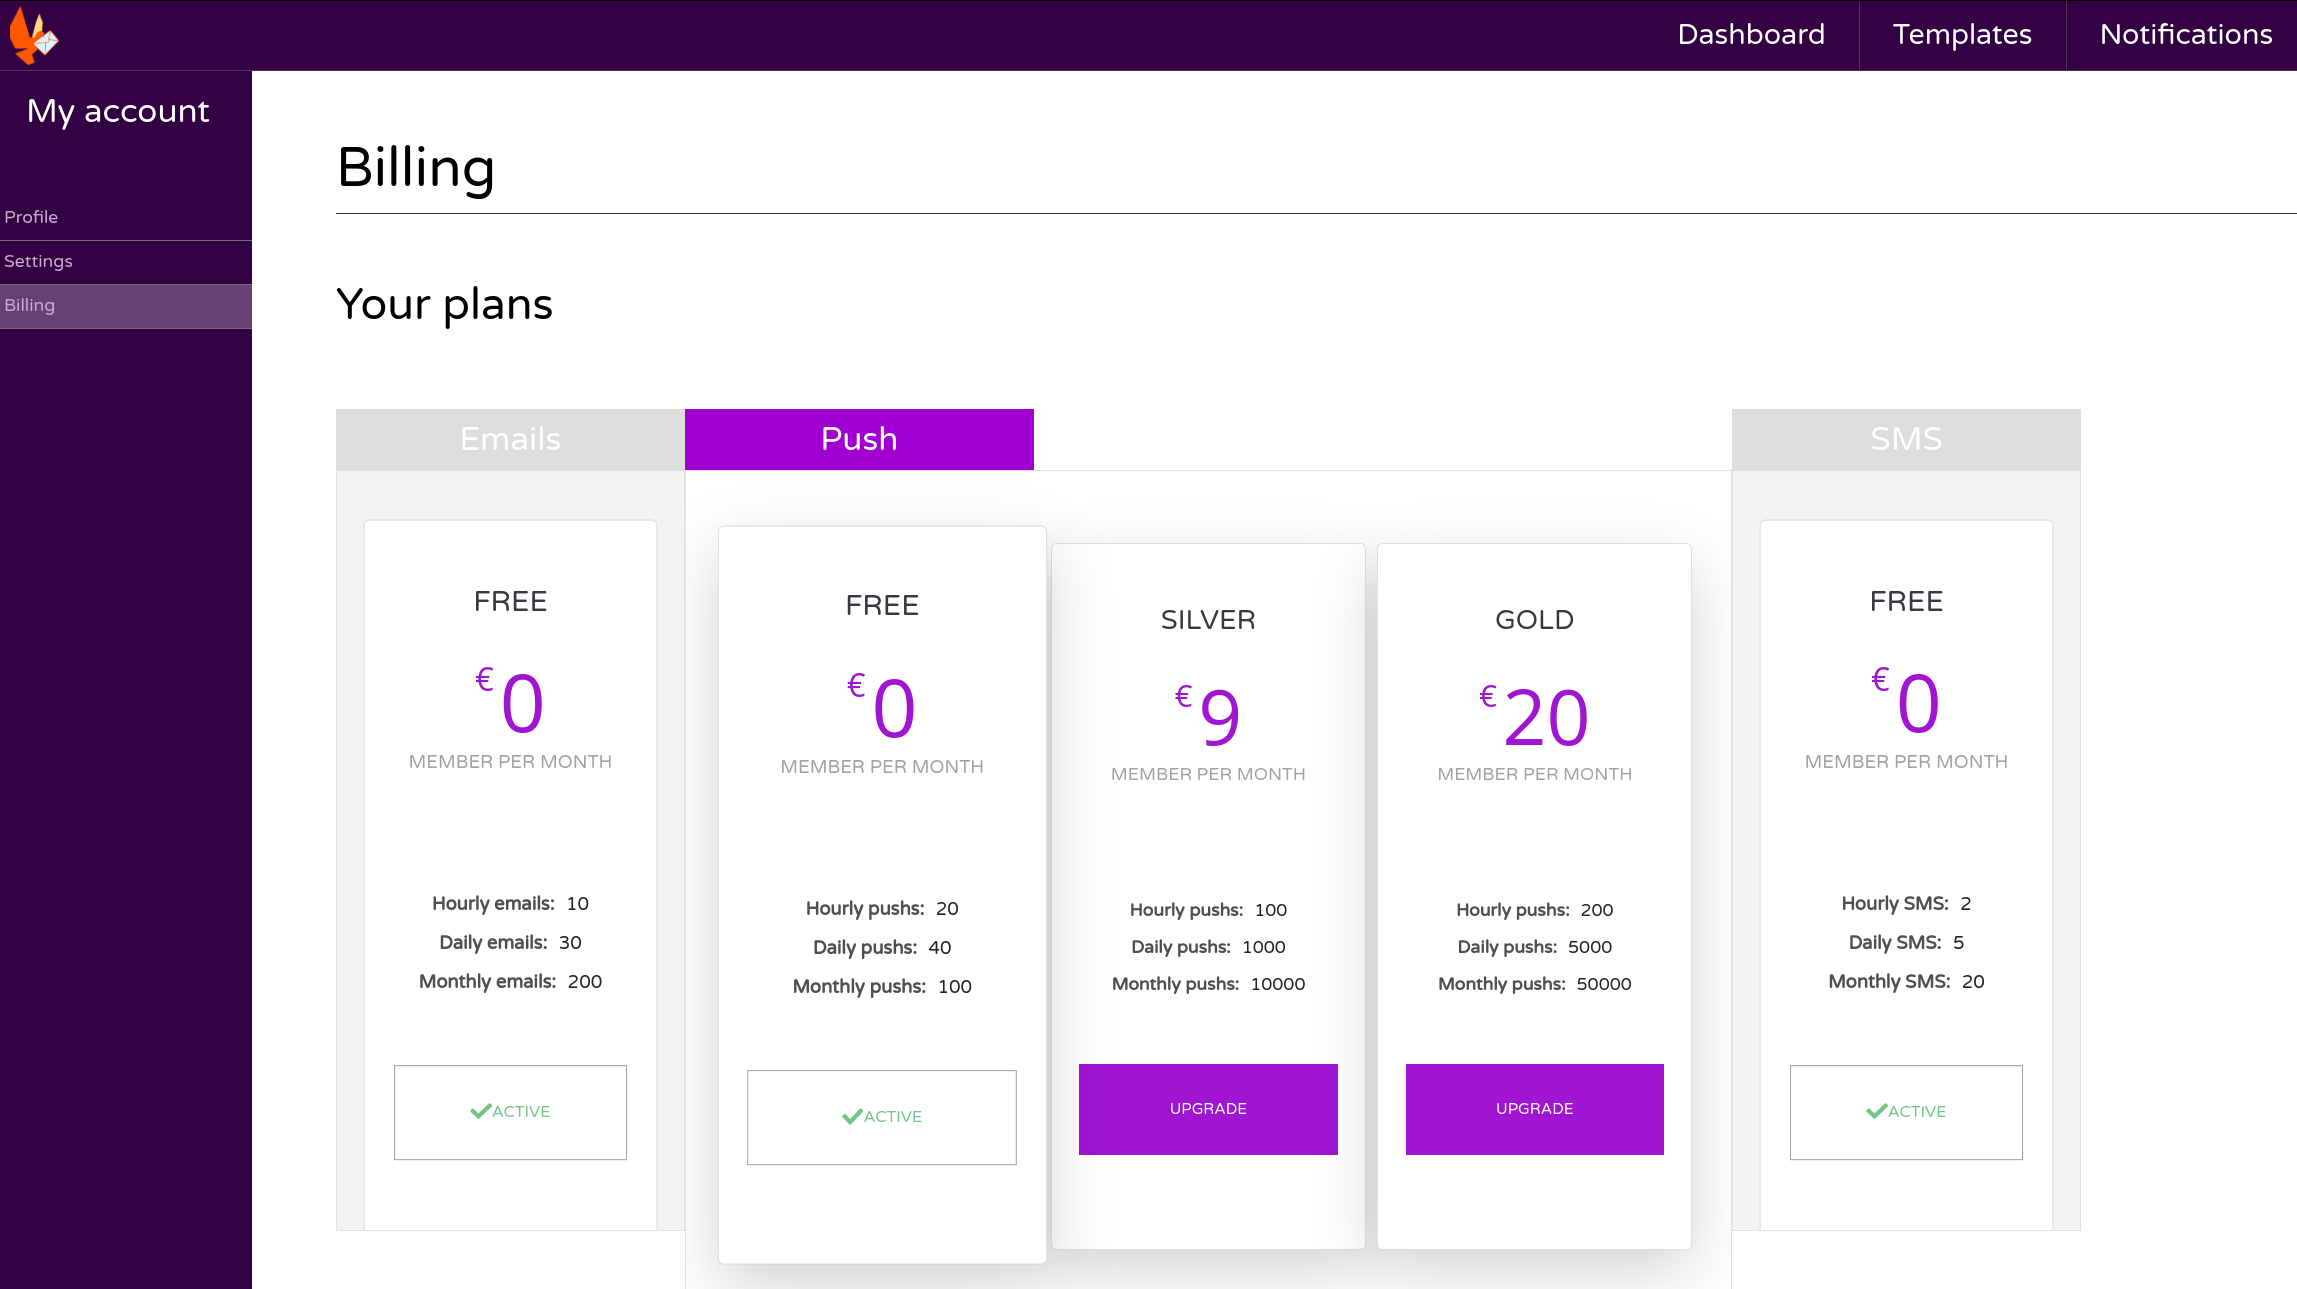Screen dimensions: 2297x1289
Task: Click the SMS tab to view SMS plans
Action: (x=1906, y=439)
